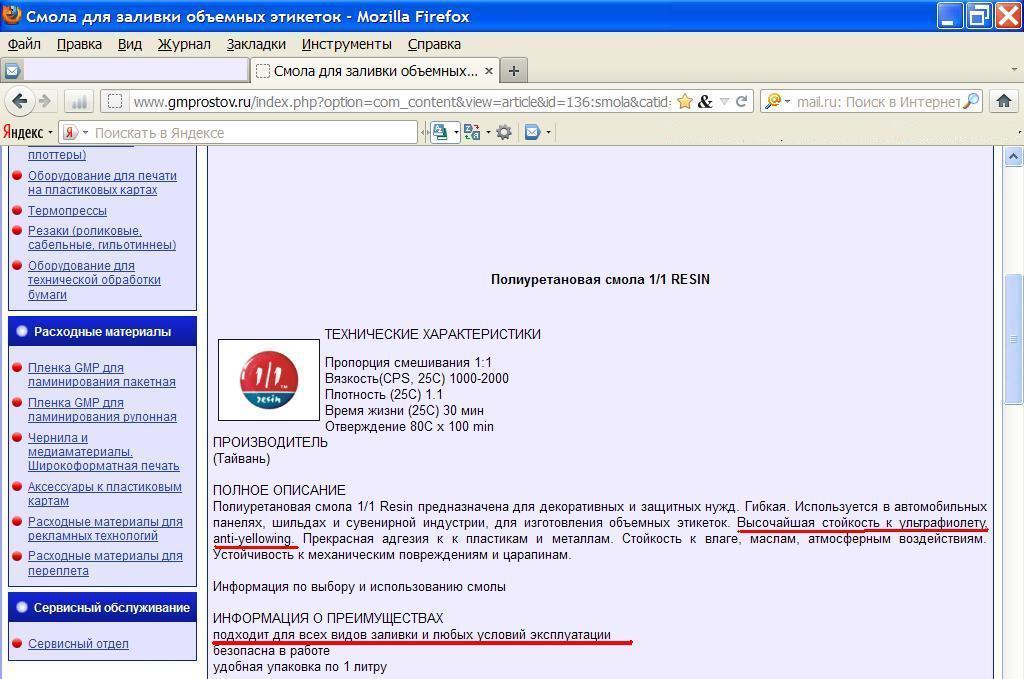The width and height of the screenshot is (1024, 679).
Task: Open the Сервисный отдел link
Action: coord(78,644)
